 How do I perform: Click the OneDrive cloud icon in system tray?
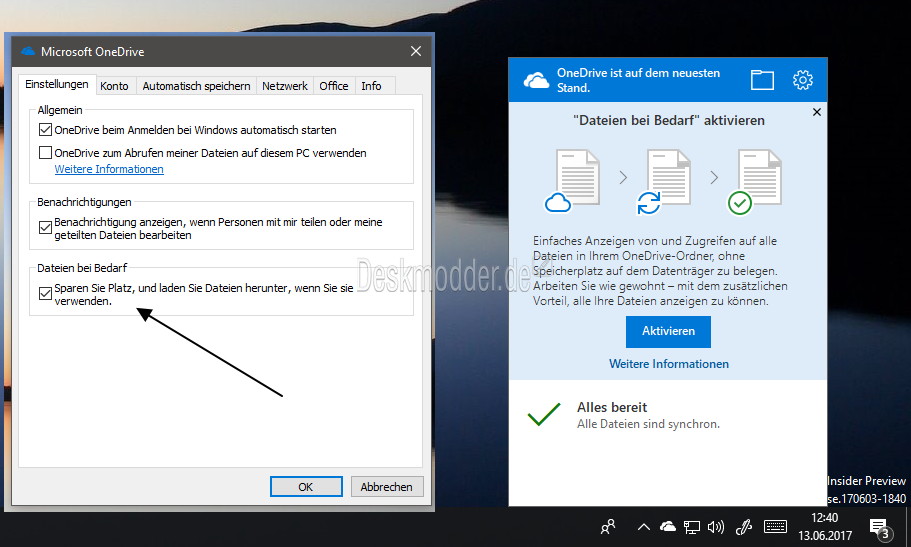[x=668, y=527]
